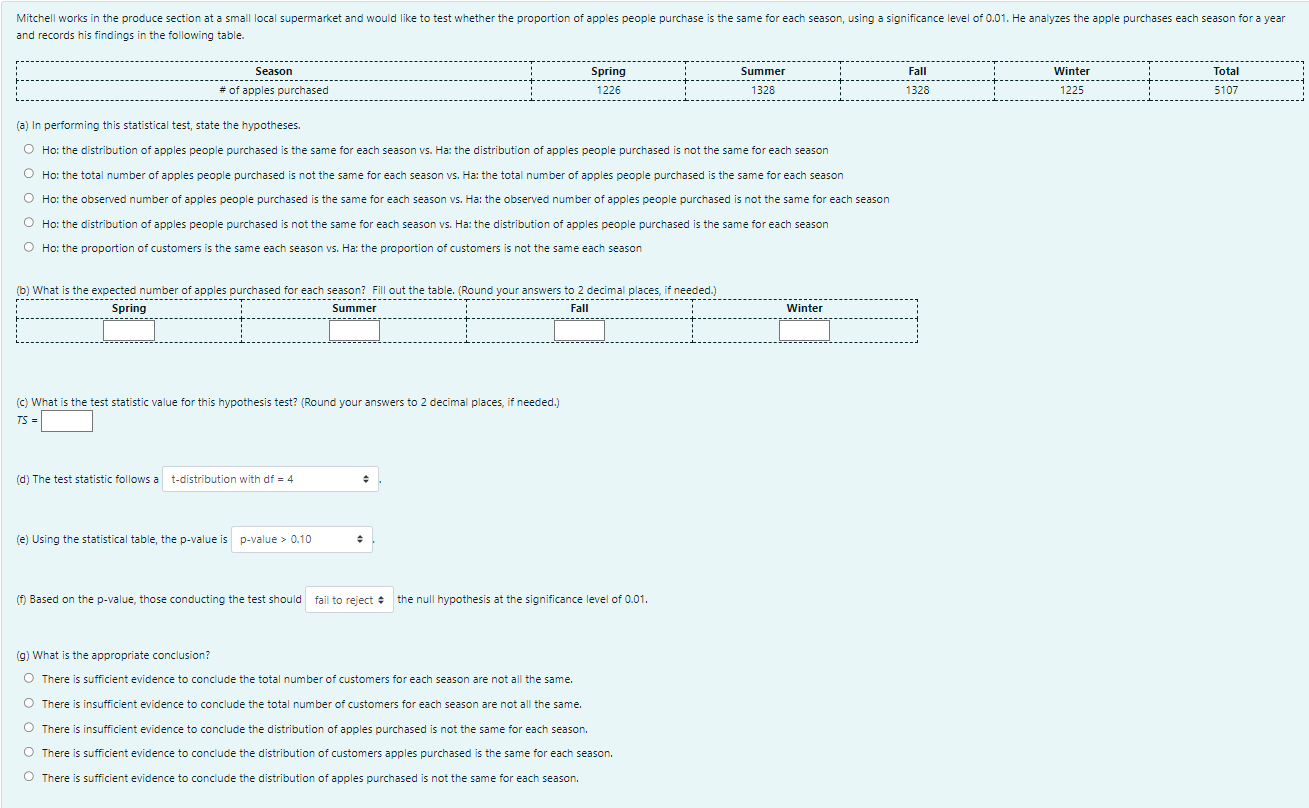Open the test statistic distribution dropdown
The image size is (1309, 808).
tap(270, 479)
